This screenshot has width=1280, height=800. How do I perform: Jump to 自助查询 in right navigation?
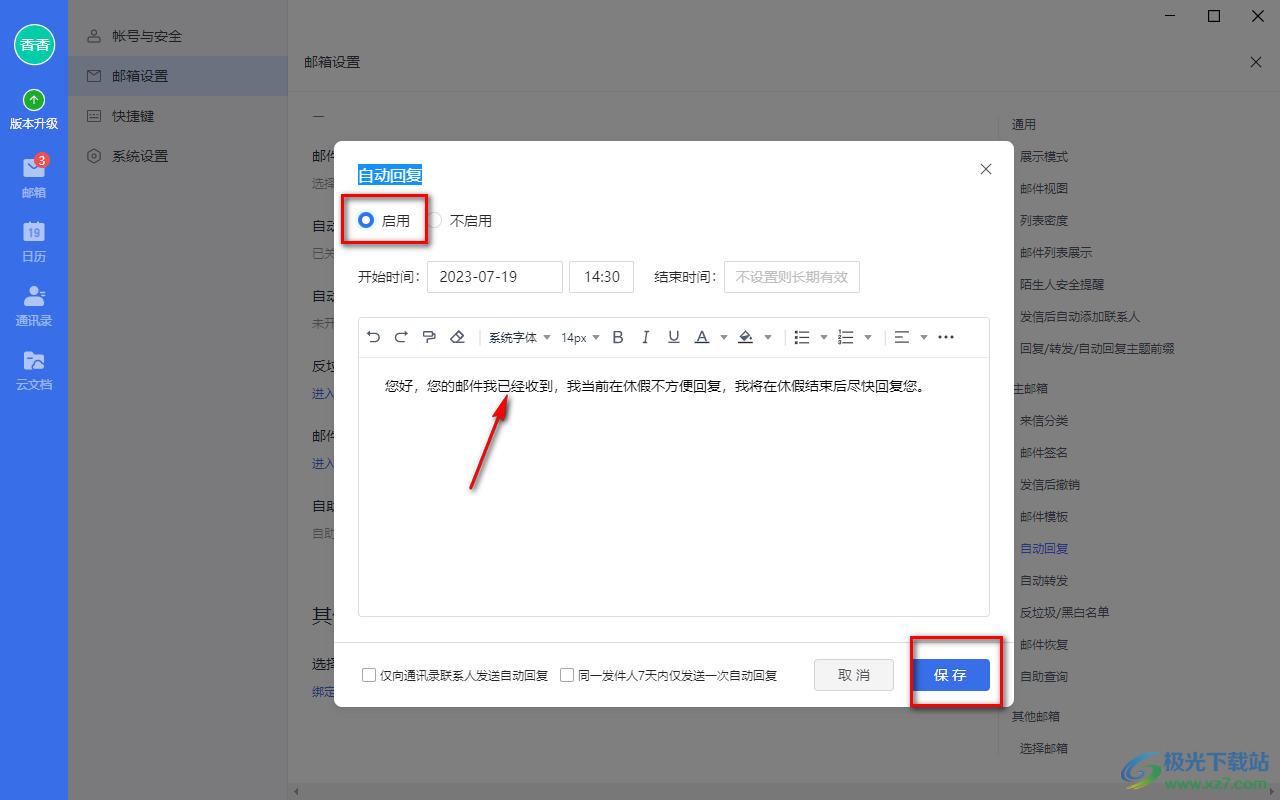[x=1044, y=677]
